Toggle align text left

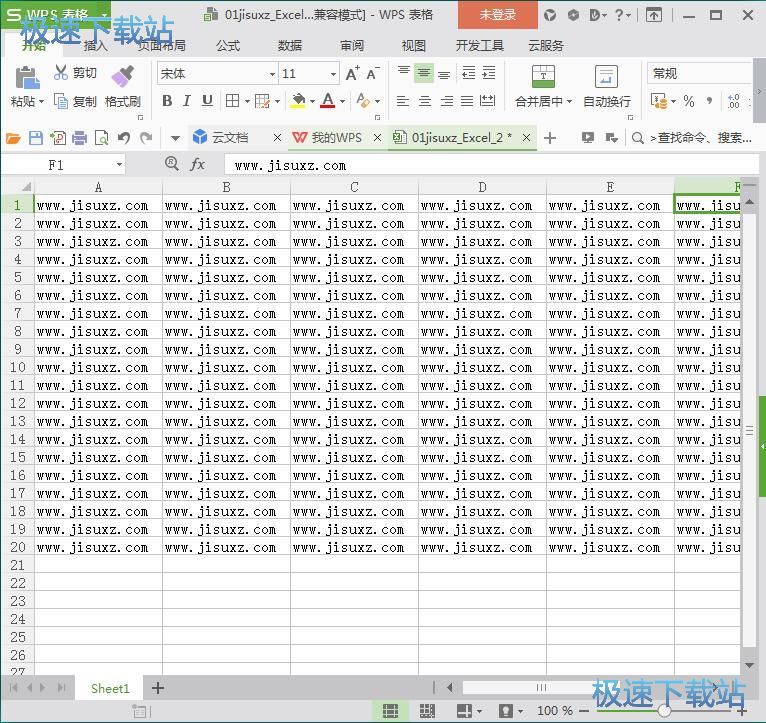(403, 101)
